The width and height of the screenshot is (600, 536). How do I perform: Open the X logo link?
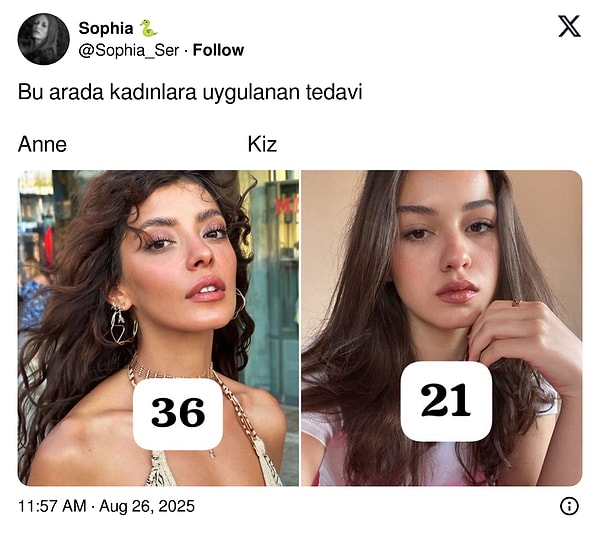569,26
